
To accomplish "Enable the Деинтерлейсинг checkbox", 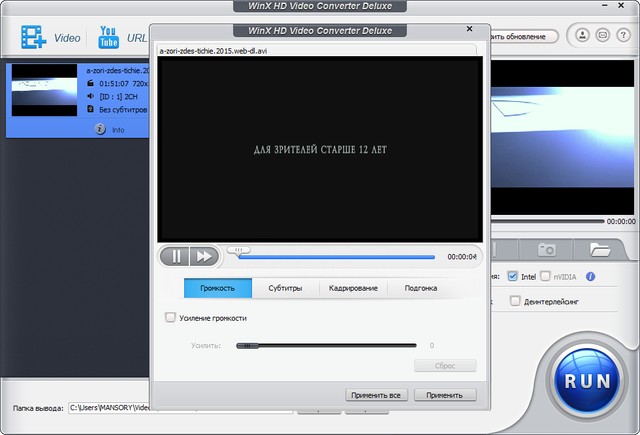I will (x=515, y=300).
